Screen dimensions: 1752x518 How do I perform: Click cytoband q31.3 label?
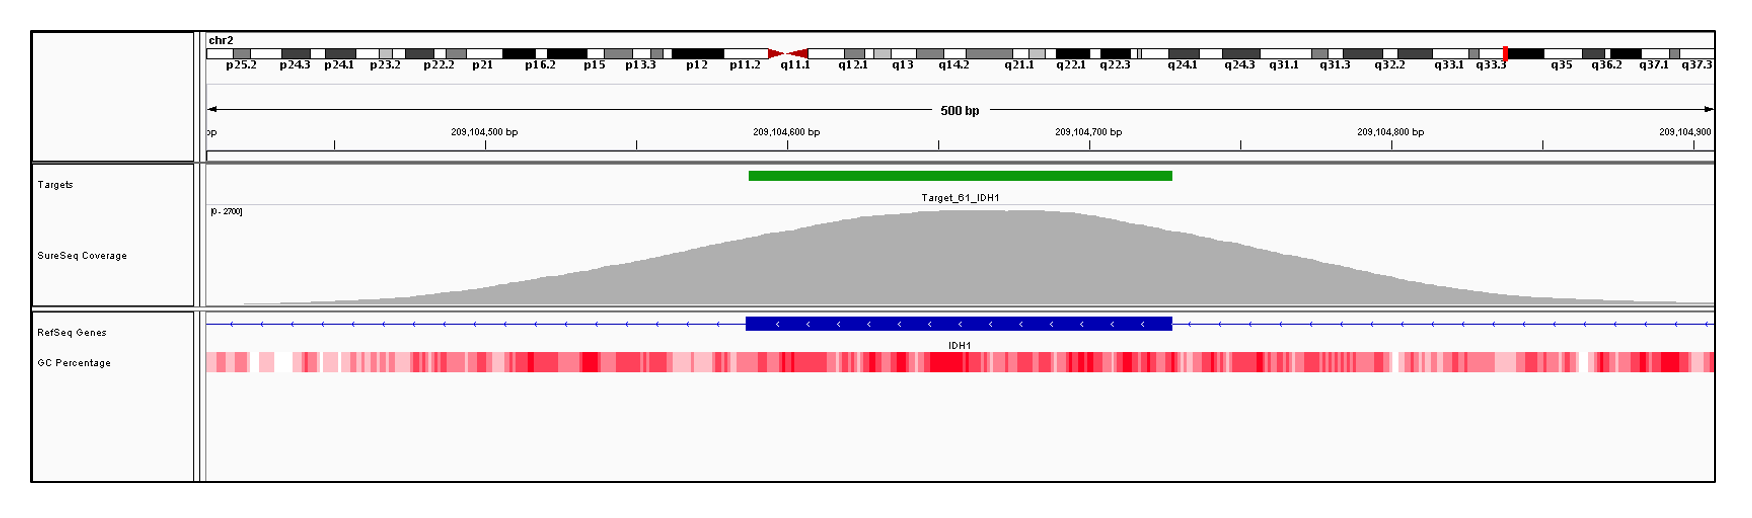pyautogui.click(x=1335, y=65)
